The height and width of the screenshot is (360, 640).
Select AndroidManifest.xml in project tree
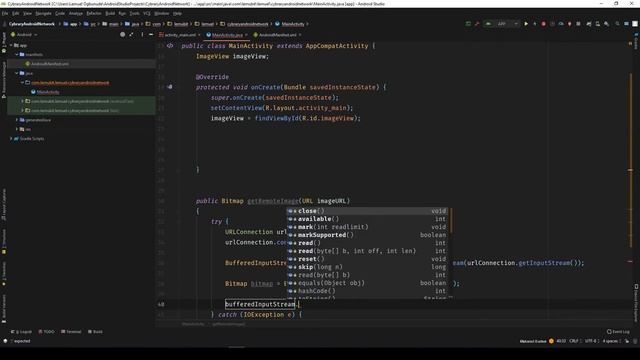50,64
